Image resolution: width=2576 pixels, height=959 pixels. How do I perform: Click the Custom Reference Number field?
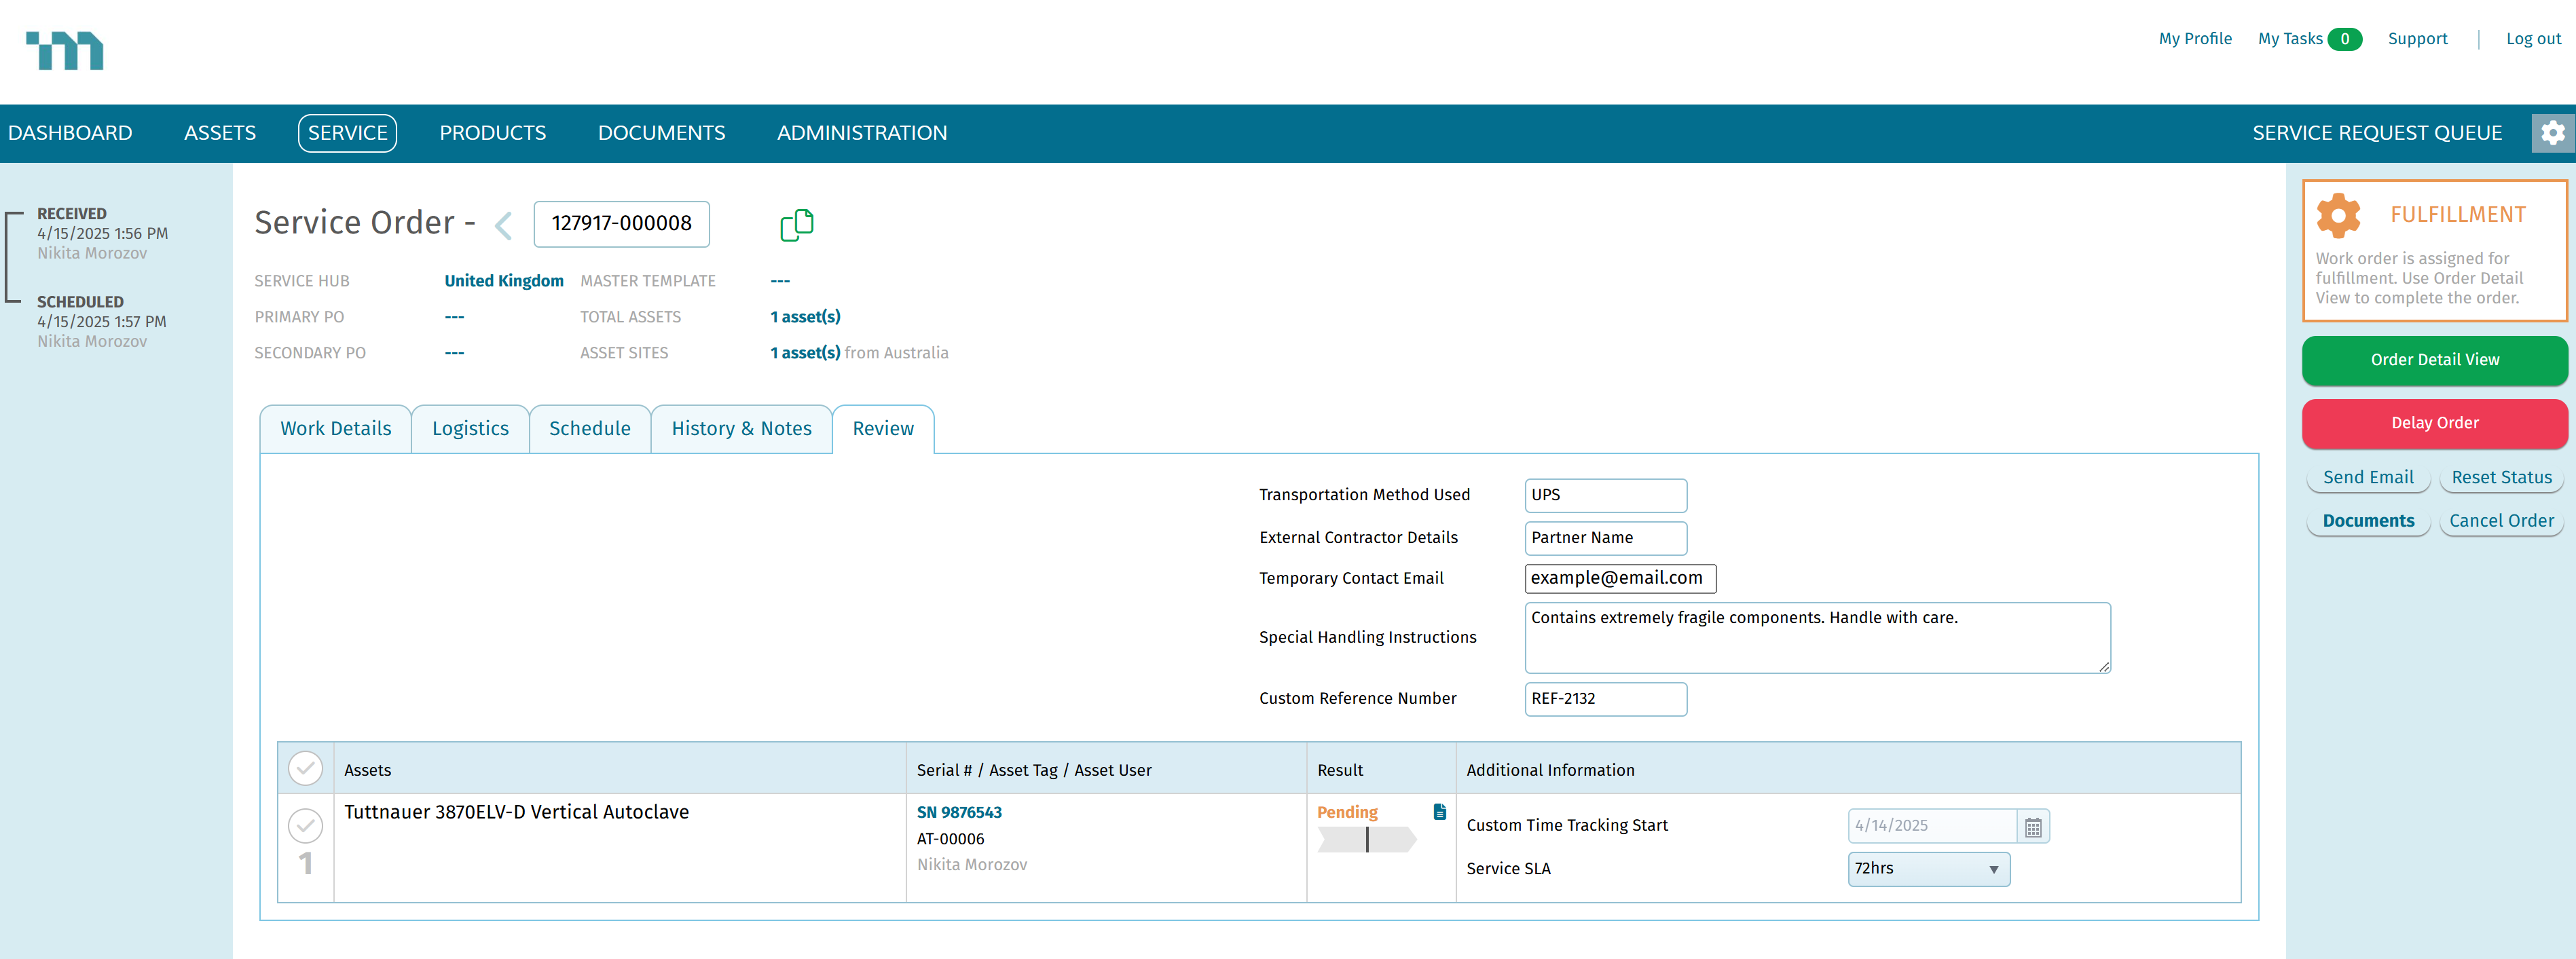click(x=1604, y=699)
